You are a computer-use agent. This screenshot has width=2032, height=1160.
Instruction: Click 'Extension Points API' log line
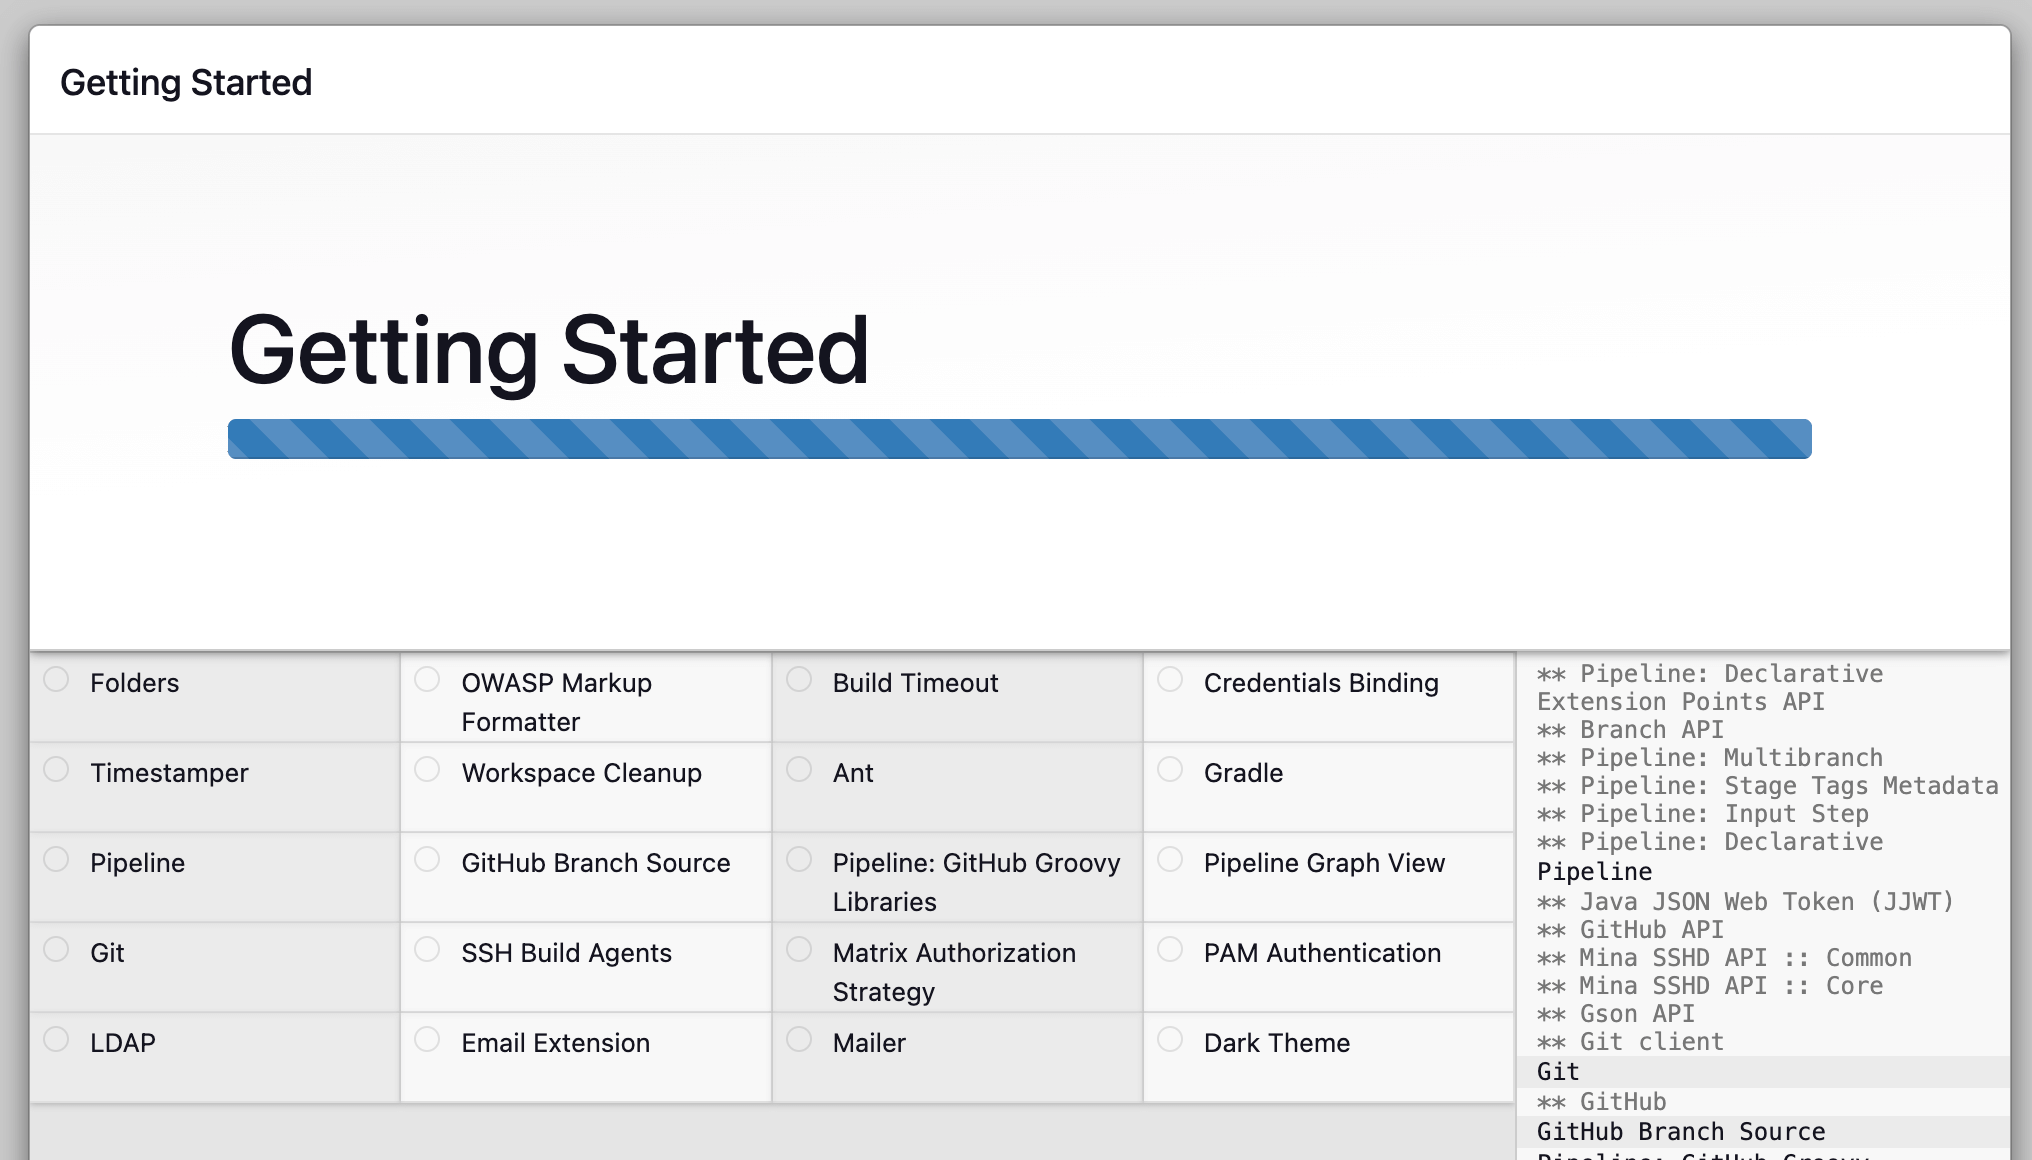click(x=1681, y=702)
